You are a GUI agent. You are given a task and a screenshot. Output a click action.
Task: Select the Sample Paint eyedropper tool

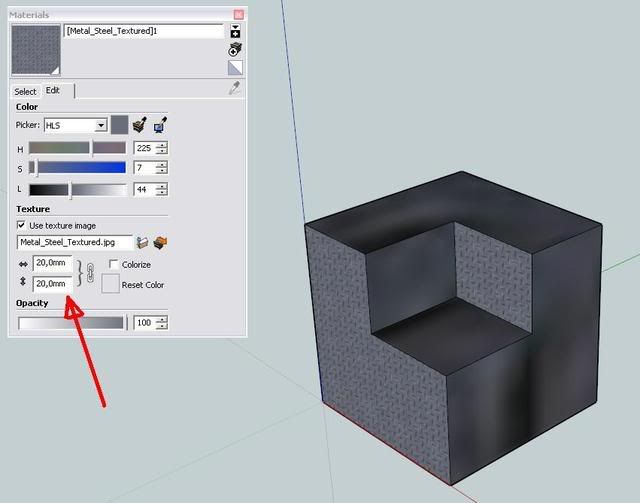click(x=235, y=89)
